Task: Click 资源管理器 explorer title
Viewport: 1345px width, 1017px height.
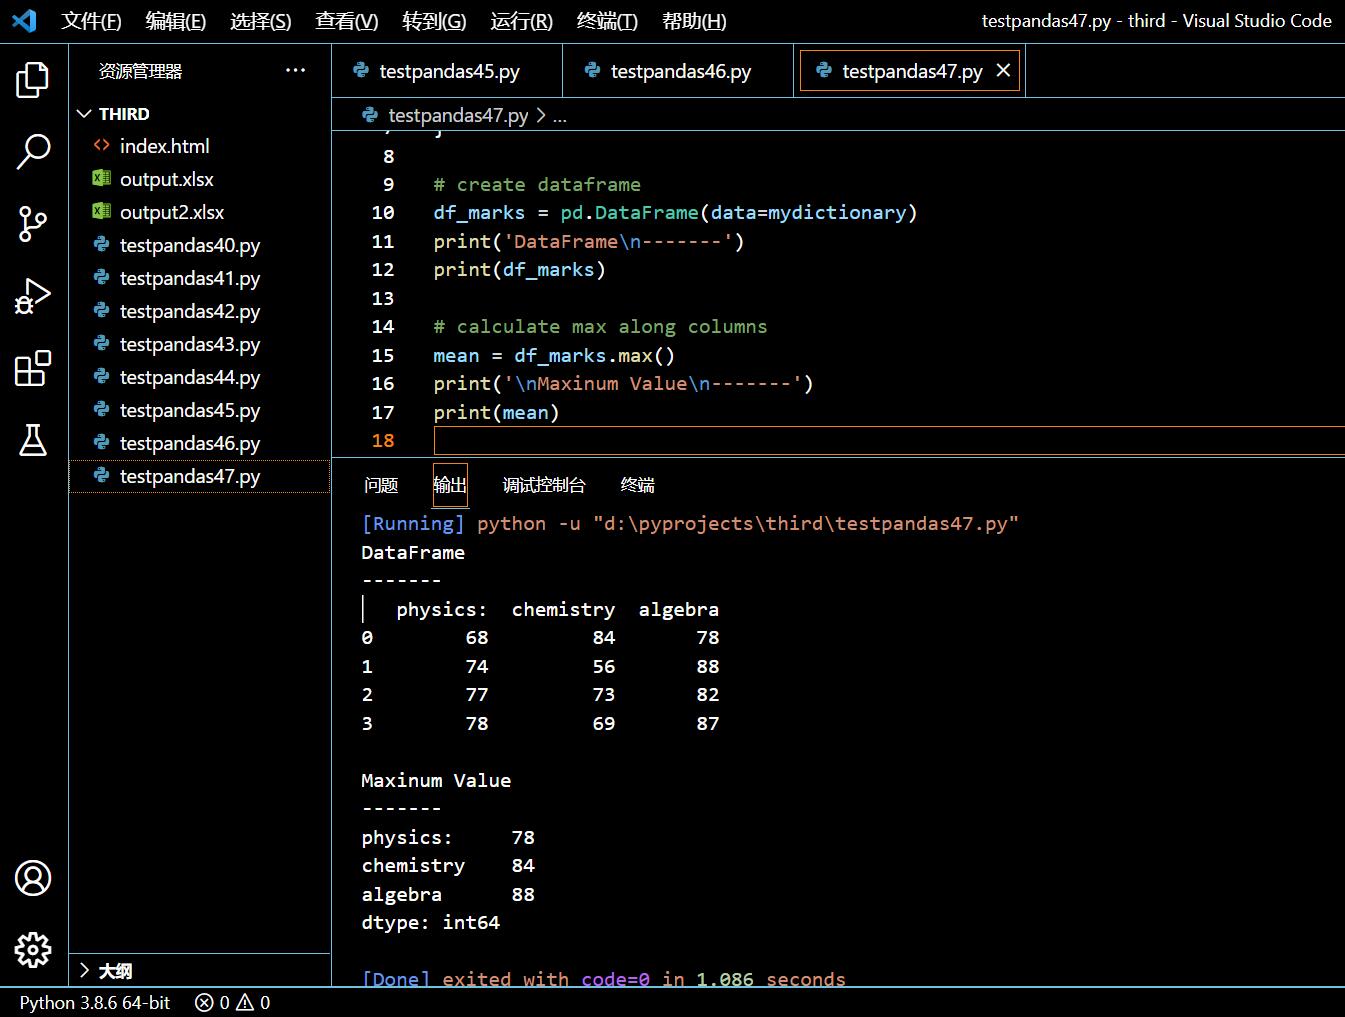Action: point(141,71)
